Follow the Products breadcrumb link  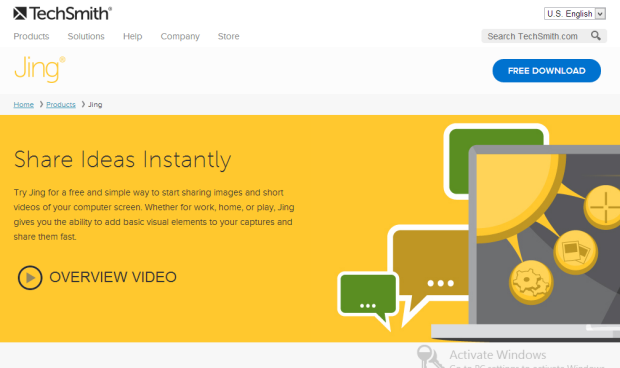coord(61,104)
